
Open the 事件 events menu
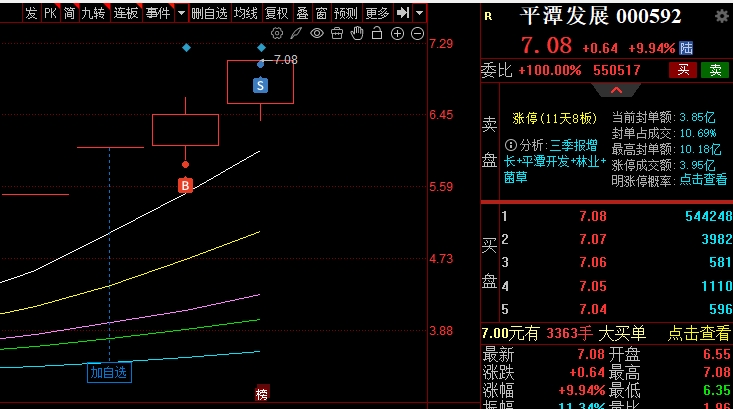(158, 13)
